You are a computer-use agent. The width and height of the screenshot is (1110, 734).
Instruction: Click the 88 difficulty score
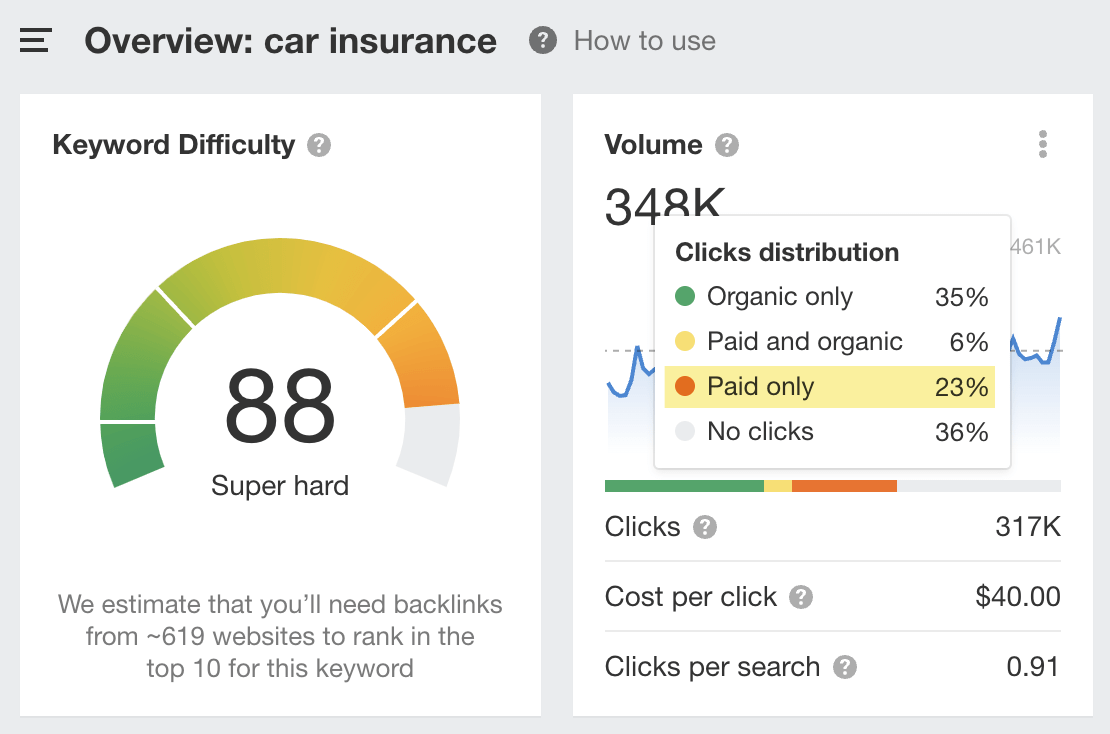[x=280, y=405]
